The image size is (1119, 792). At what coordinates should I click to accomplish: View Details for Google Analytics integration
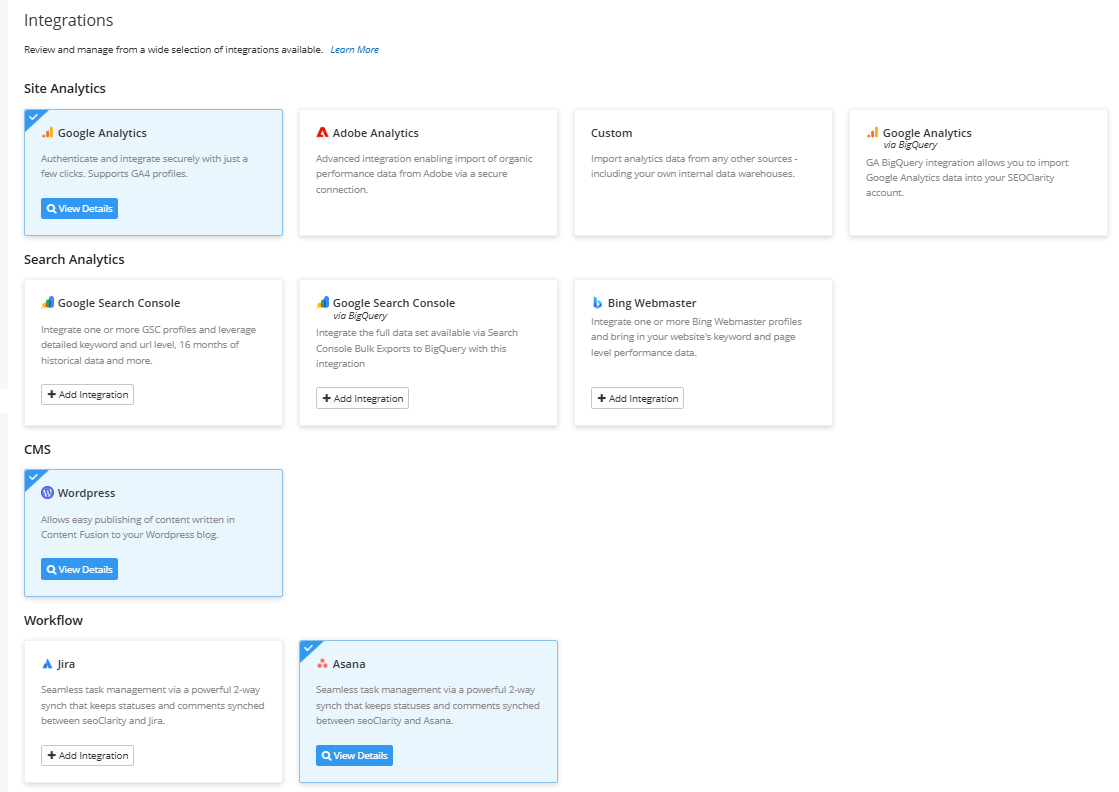tap(79, 209)
